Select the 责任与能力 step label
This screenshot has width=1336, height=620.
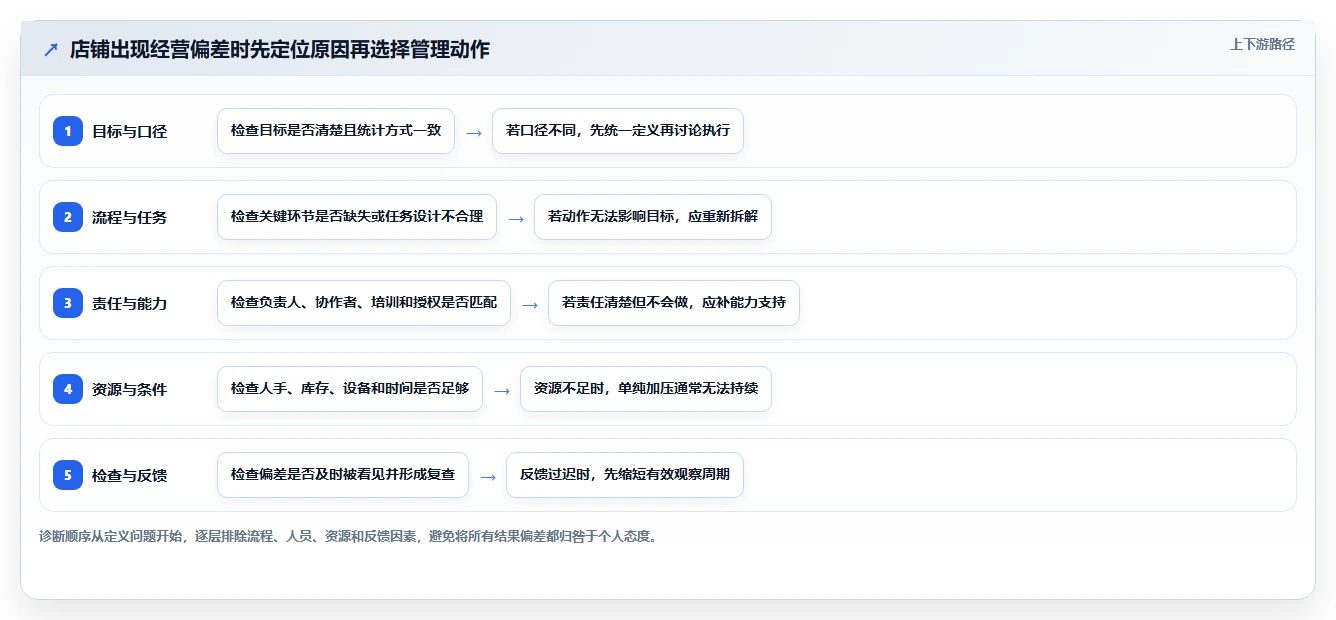pos(129,303)
